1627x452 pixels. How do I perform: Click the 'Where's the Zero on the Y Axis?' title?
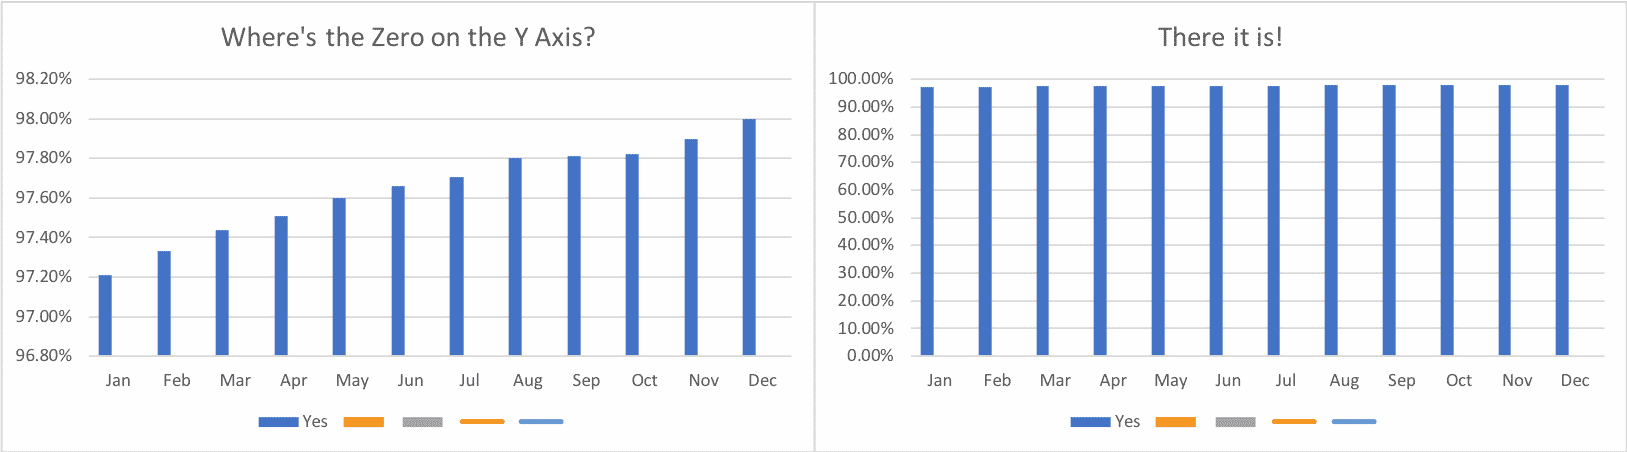(408, 37)
